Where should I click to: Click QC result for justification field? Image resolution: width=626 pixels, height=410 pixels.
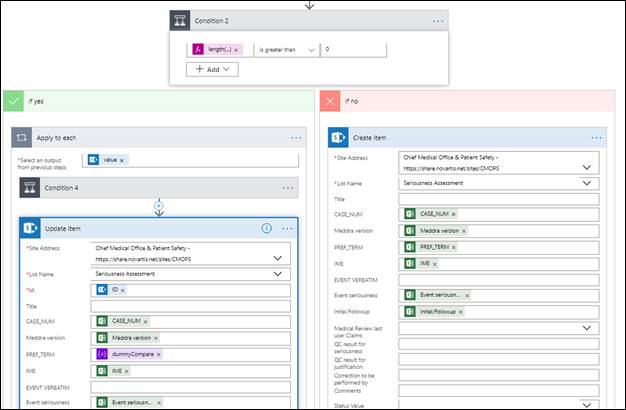tap(499, 359)
